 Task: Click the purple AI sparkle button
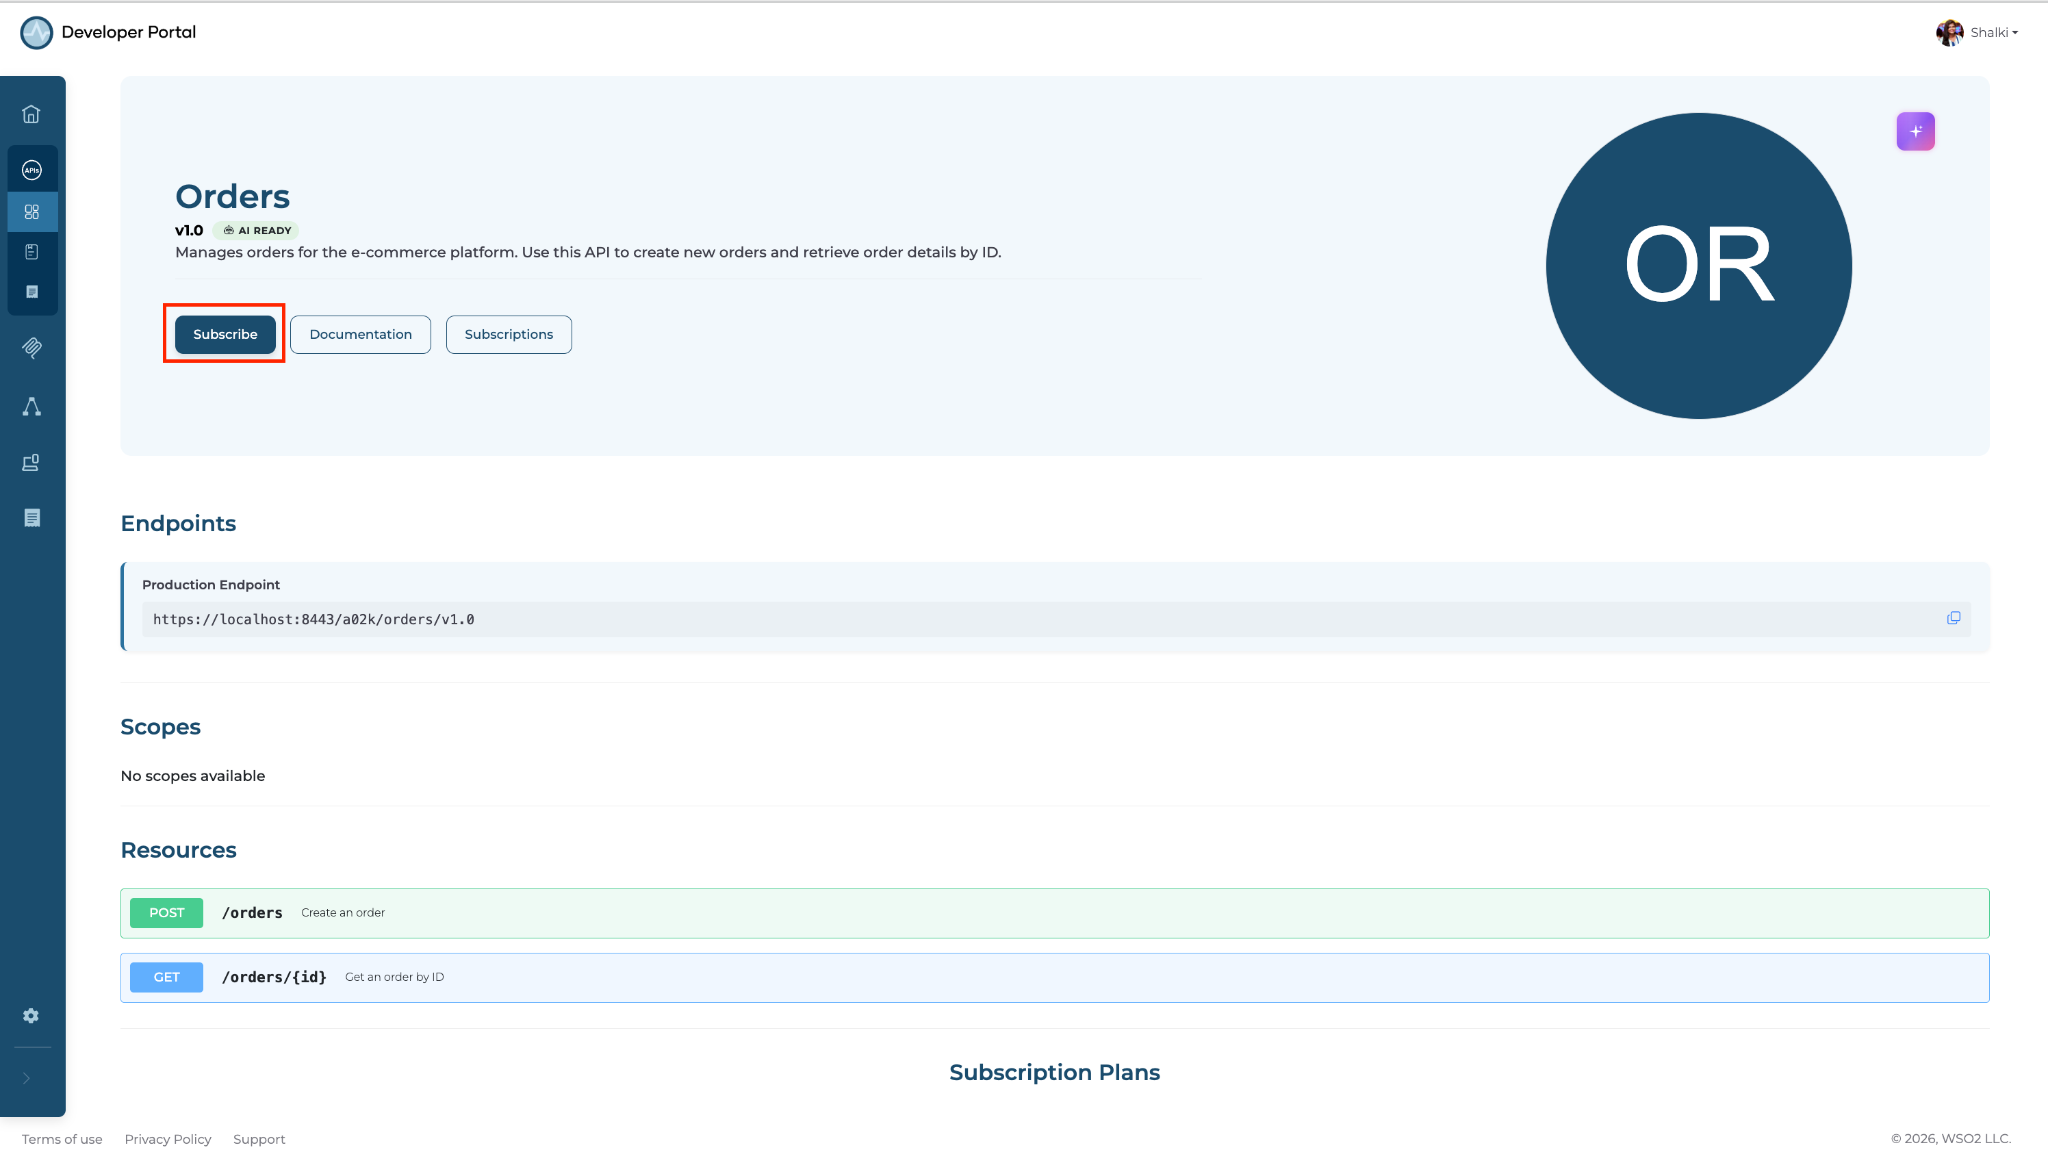tap(1916, 131)
